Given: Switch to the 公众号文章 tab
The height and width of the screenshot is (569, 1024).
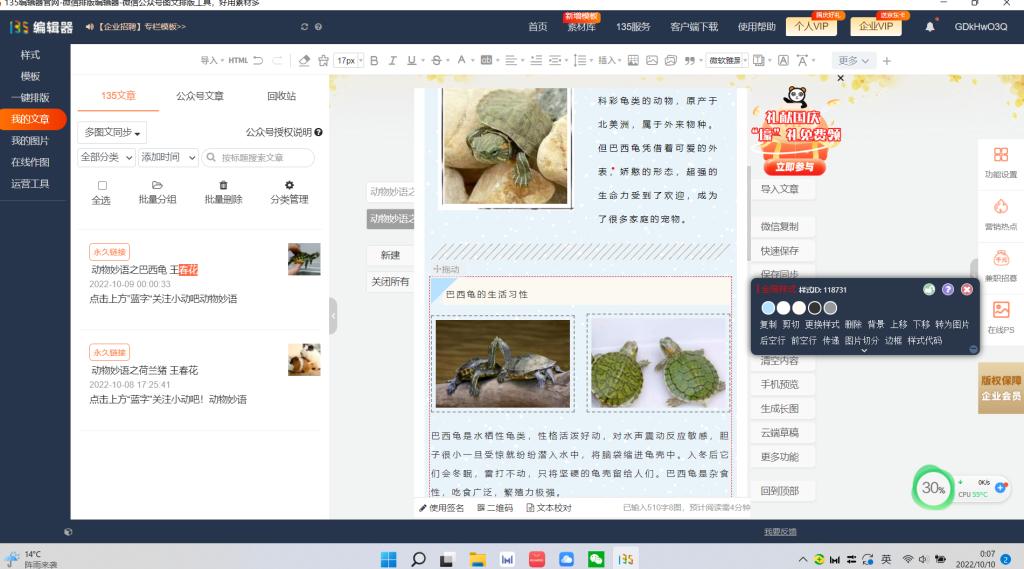Looking at the screenshot, I should click(x=200, y=96).
